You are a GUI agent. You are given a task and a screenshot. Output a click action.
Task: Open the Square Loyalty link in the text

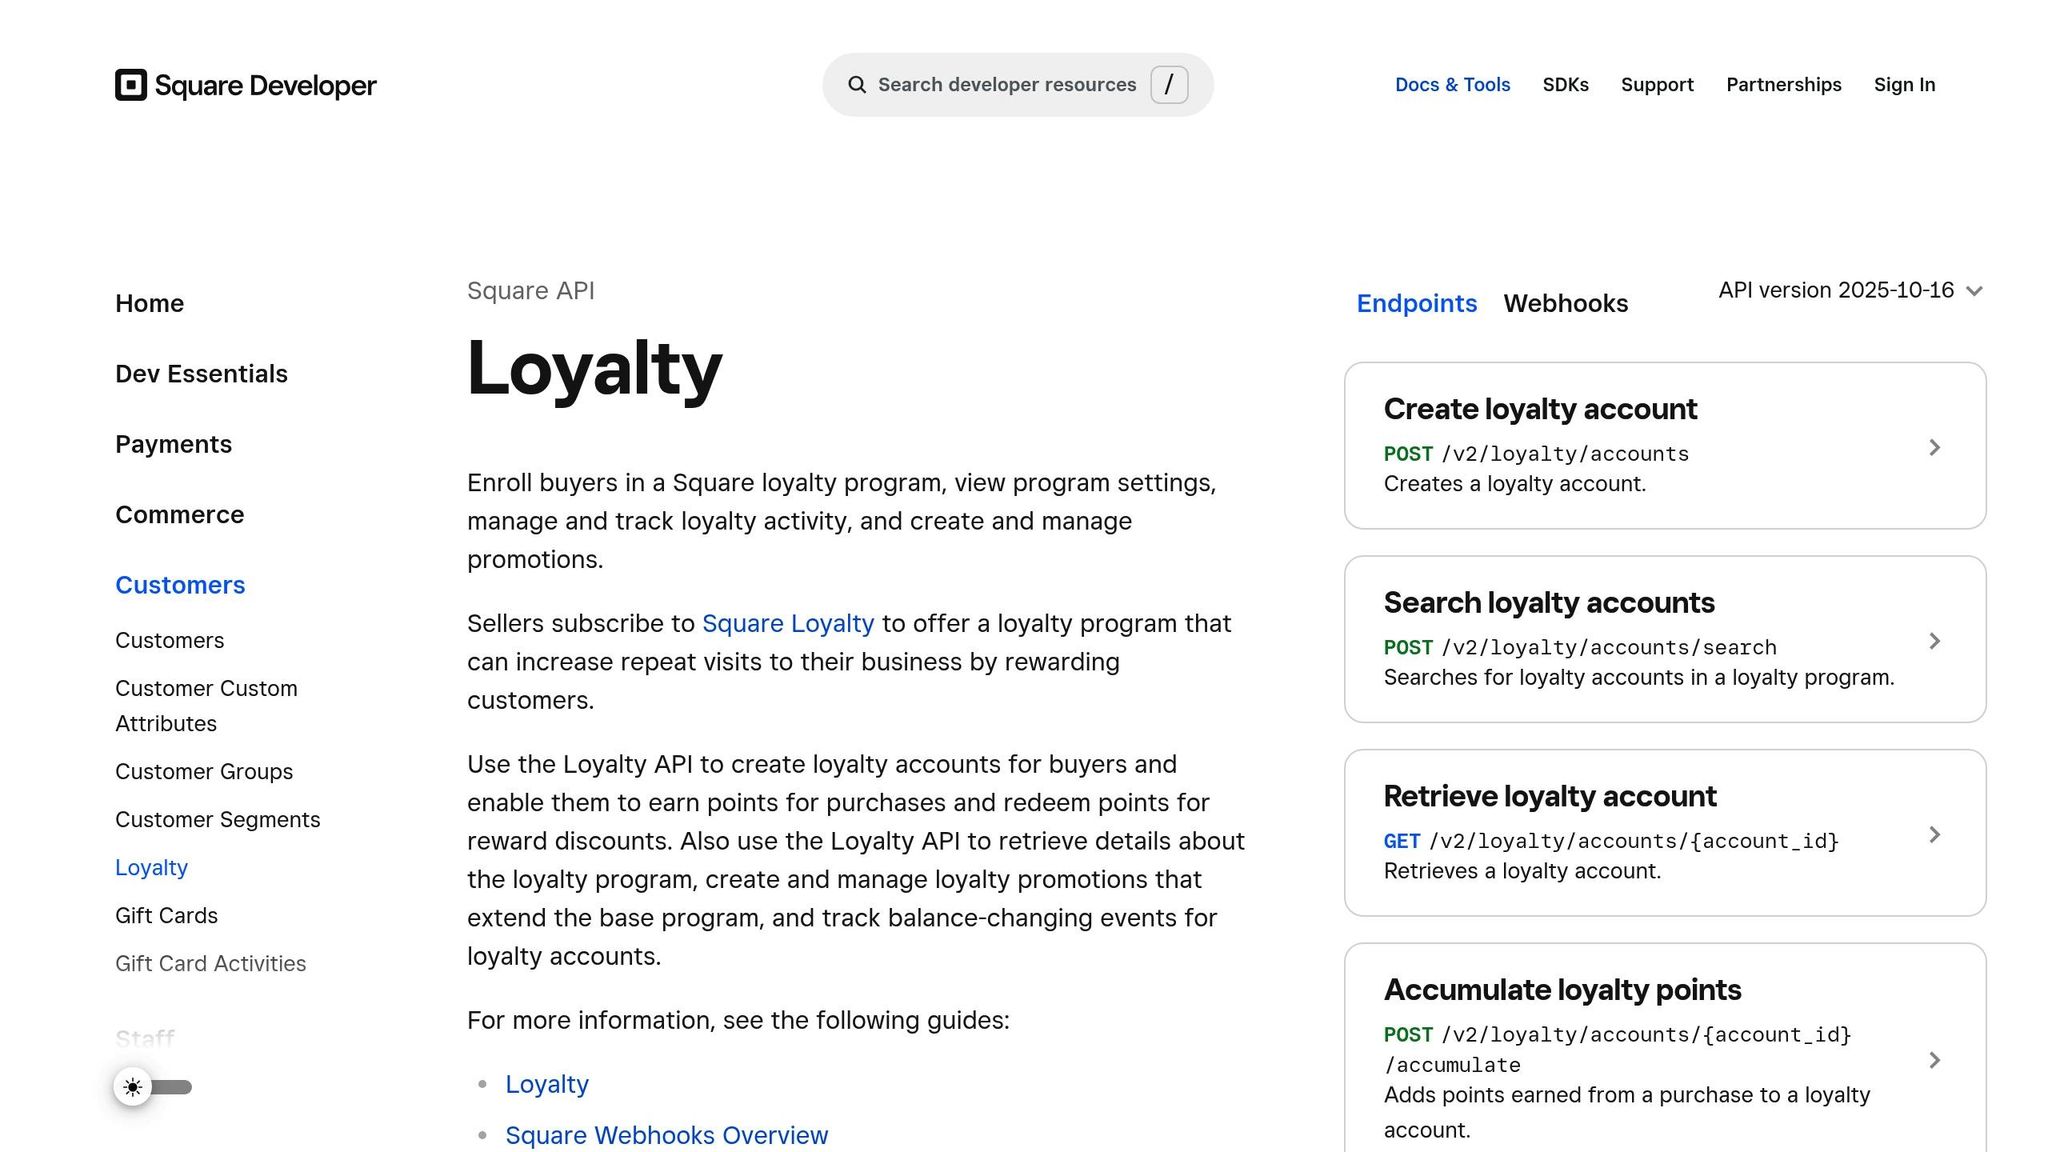[x=788, y=623]
